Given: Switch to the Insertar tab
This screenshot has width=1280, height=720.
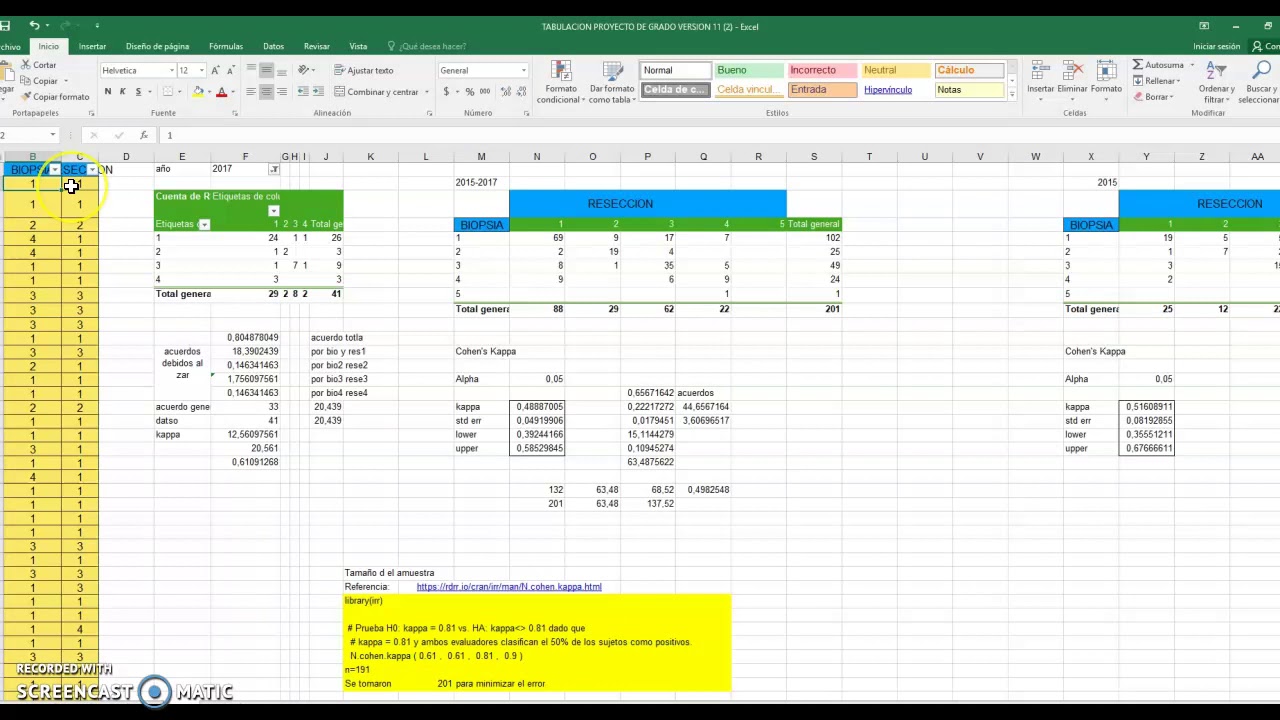Looking at the screenshot, I should pyautogui.click(x=92, y=46).
